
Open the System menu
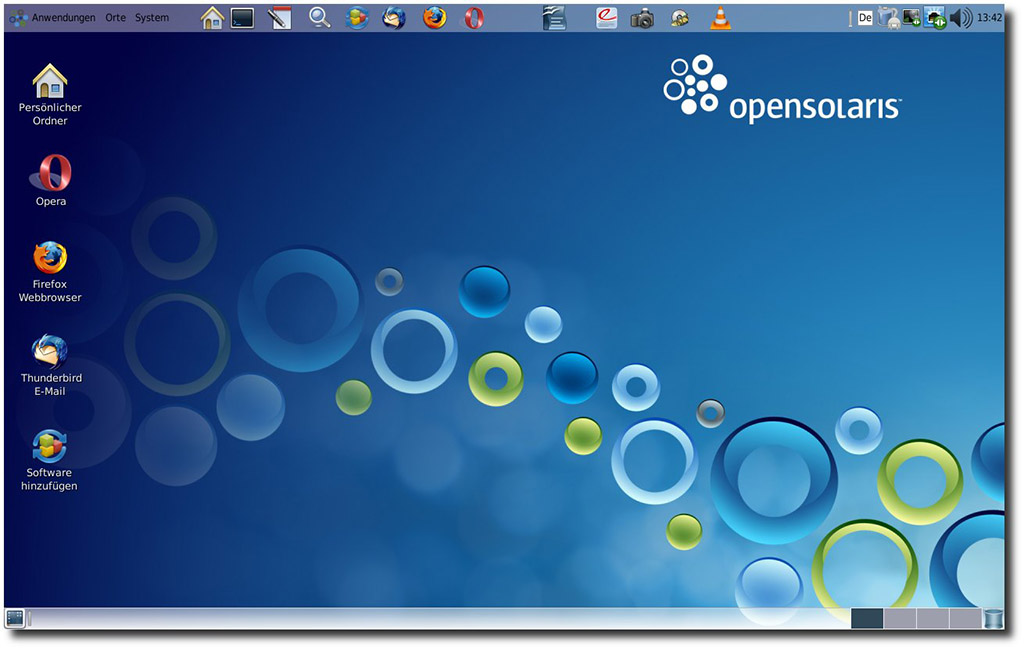(x=152, y=17)
